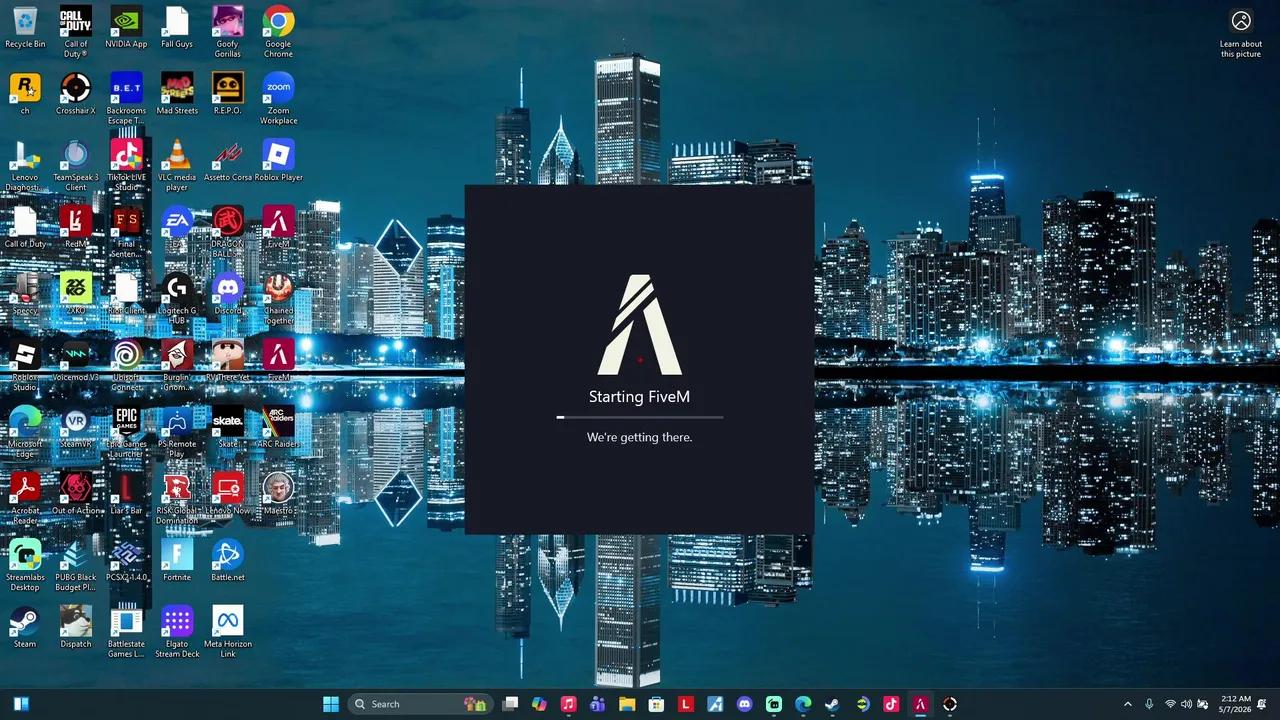
Task: Focus the taskbar Search box
Action: tap(420, 704)
